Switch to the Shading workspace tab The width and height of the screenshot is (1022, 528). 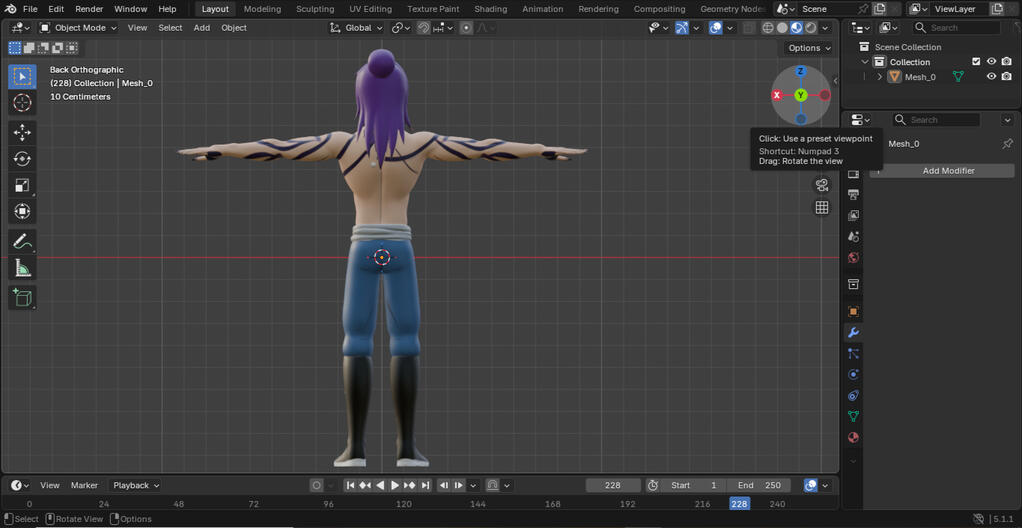[x=491, y=9]
